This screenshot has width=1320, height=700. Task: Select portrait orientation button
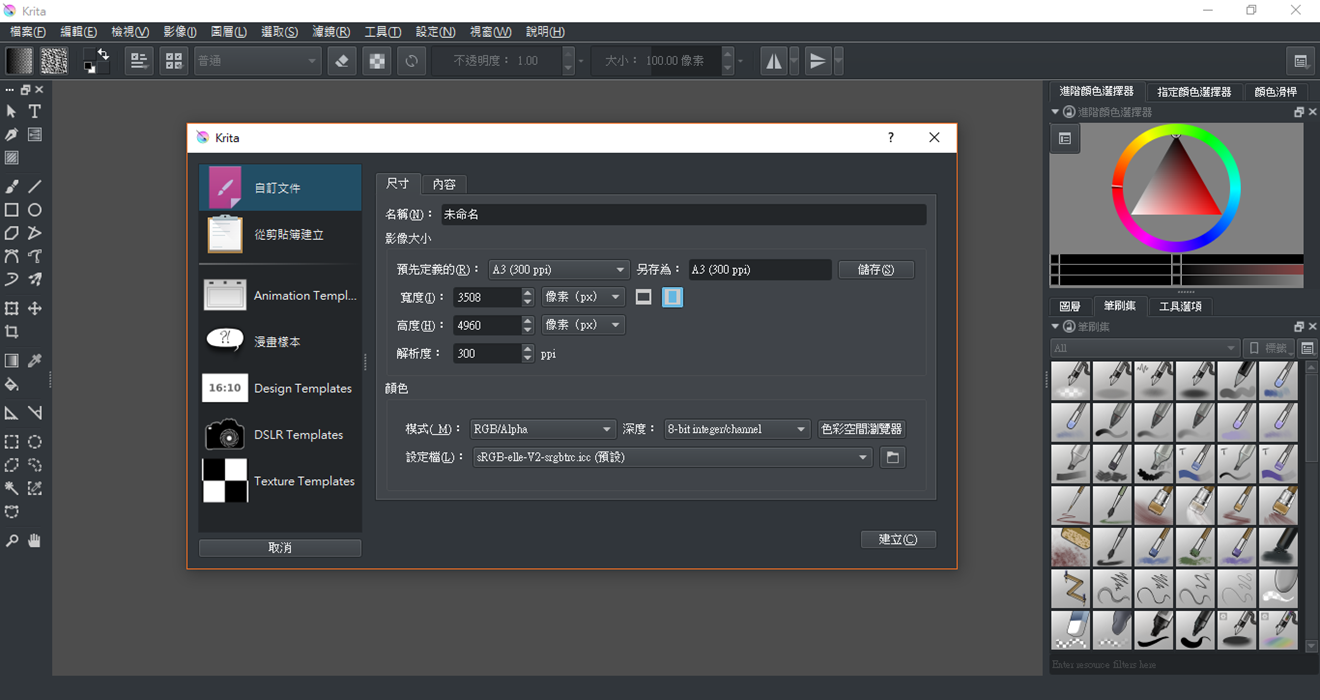(x=672, y=297)
